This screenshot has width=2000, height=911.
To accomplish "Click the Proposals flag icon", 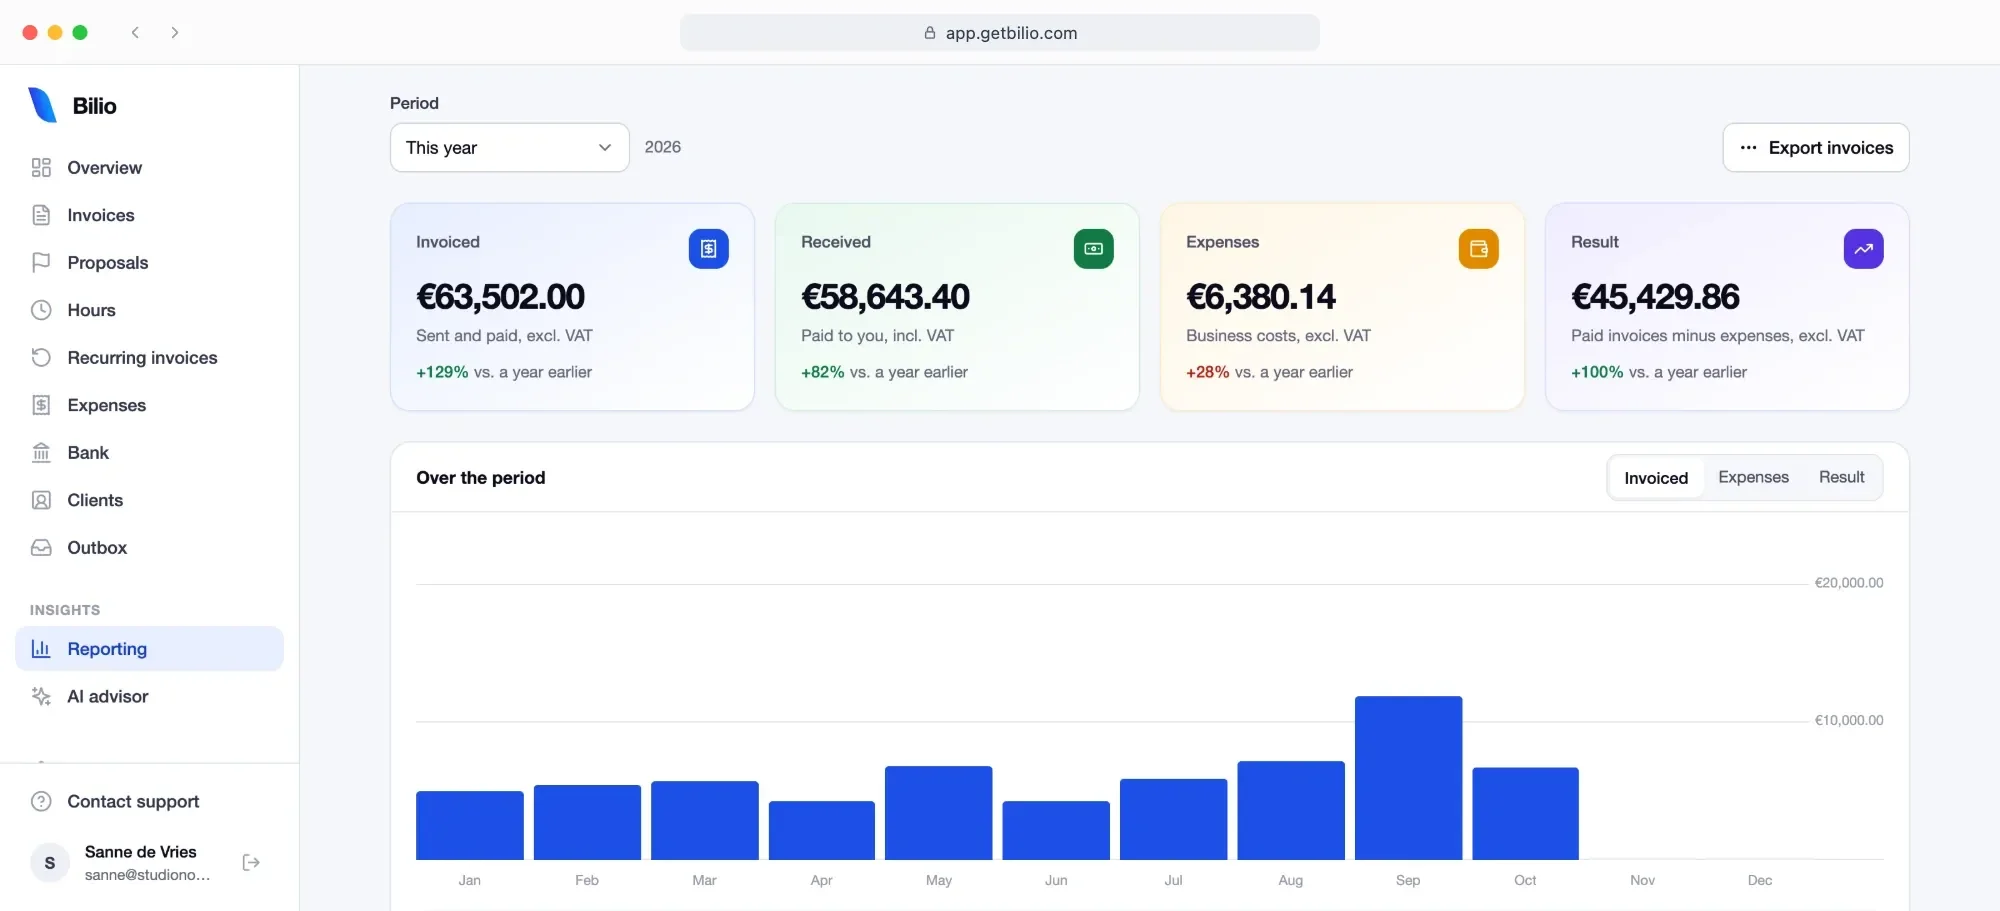I will click(x=41, y=262).
